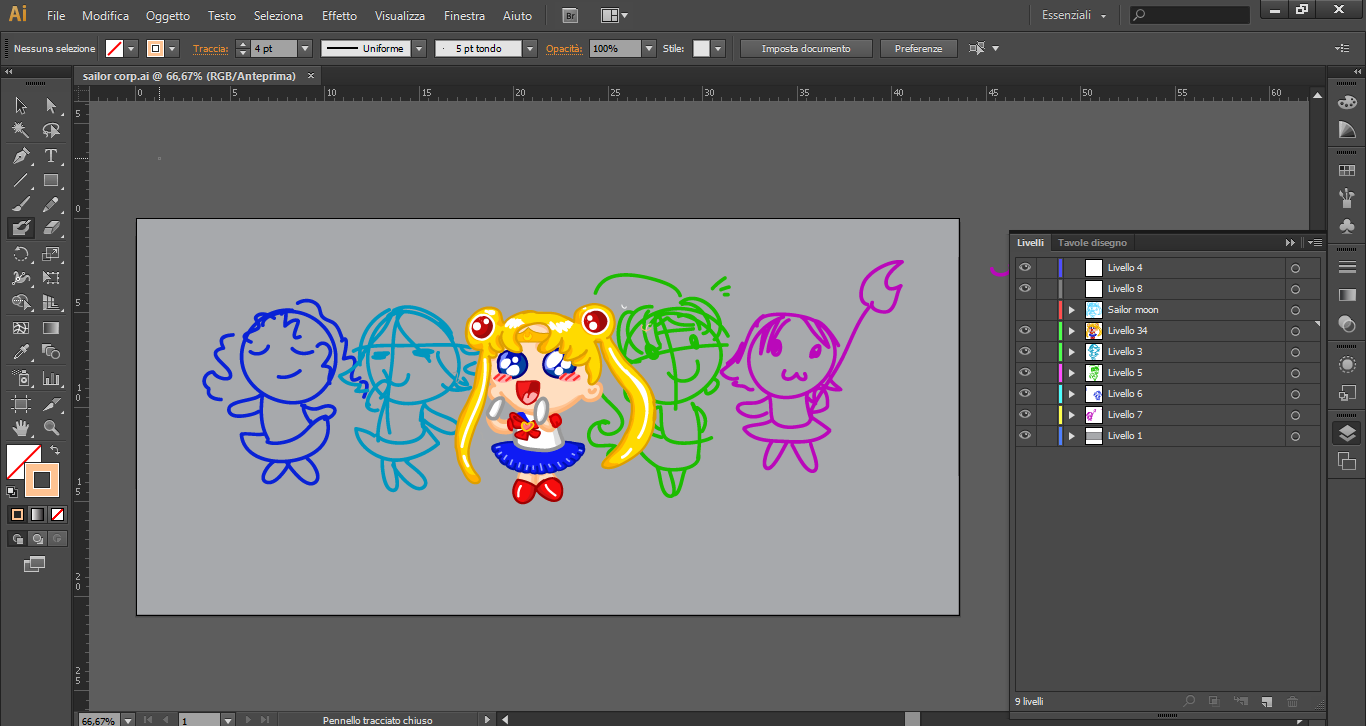1366x726 pixels.
Task: Hide the Livello 34 layer
Action: [1025, 330]
